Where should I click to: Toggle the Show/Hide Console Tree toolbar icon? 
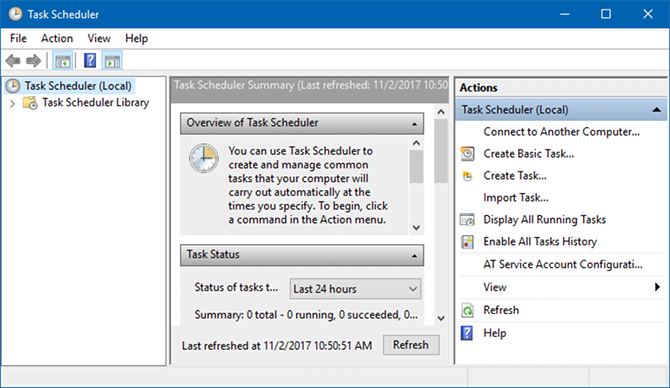63,61
